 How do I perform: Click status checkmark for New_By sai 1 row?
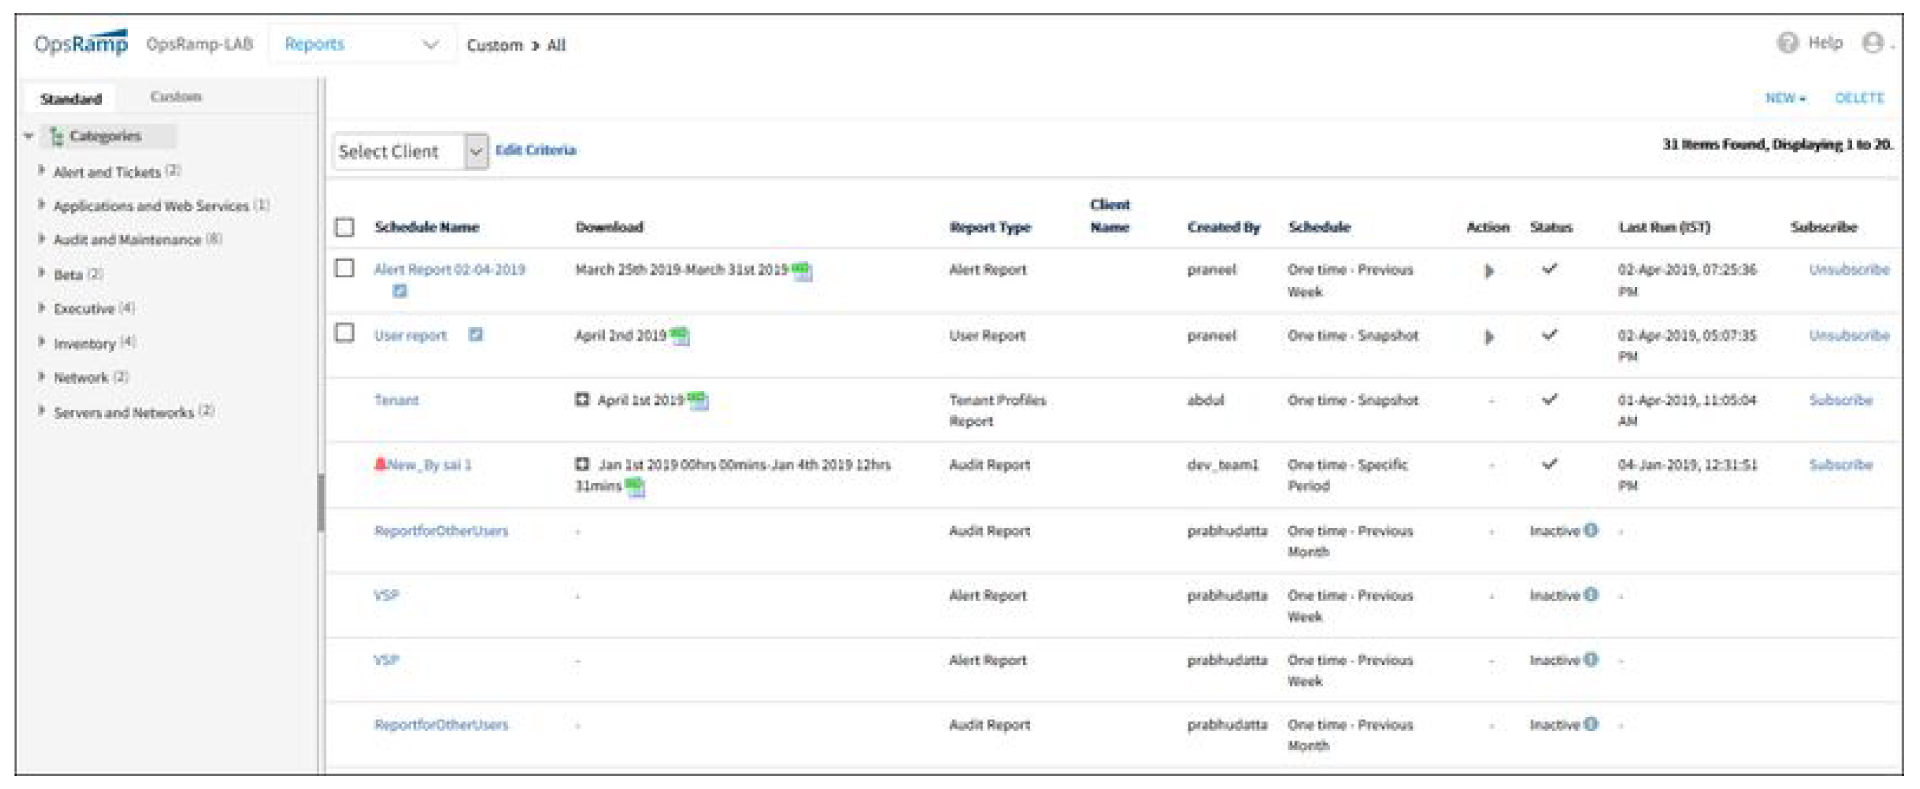(x=1549, y=464)
